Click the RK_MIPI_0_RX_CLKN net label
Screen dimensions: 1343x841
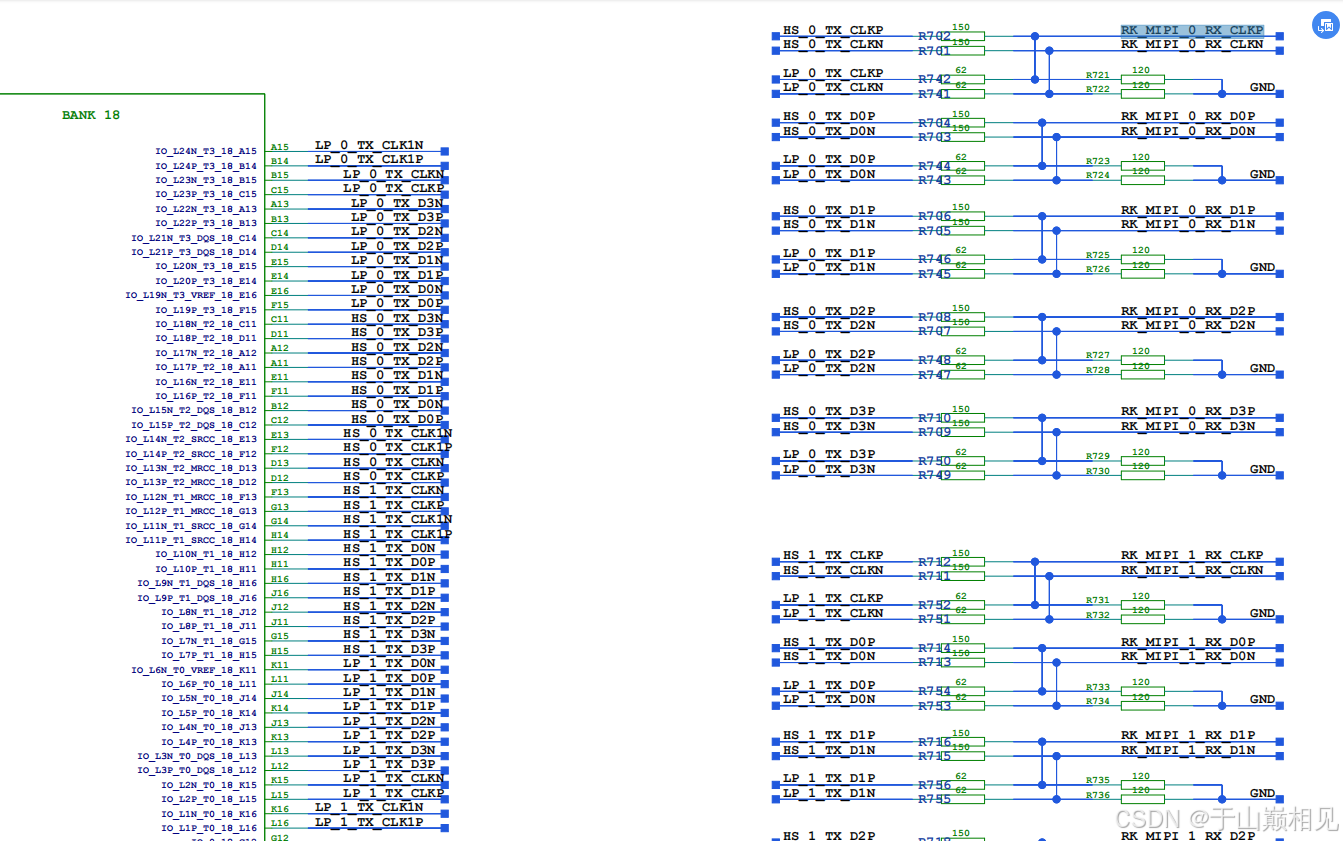1192,44
